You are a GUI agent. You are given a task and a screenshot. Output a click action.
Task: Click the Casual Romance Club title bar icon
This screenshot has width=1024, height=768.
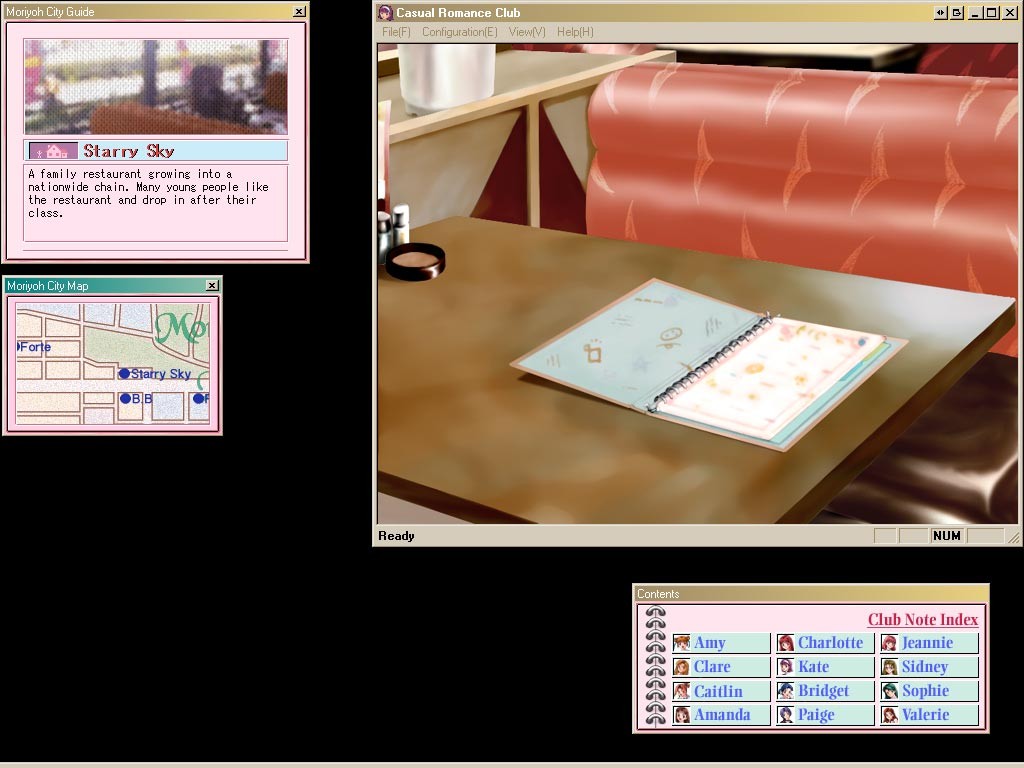tap(385, 13)
